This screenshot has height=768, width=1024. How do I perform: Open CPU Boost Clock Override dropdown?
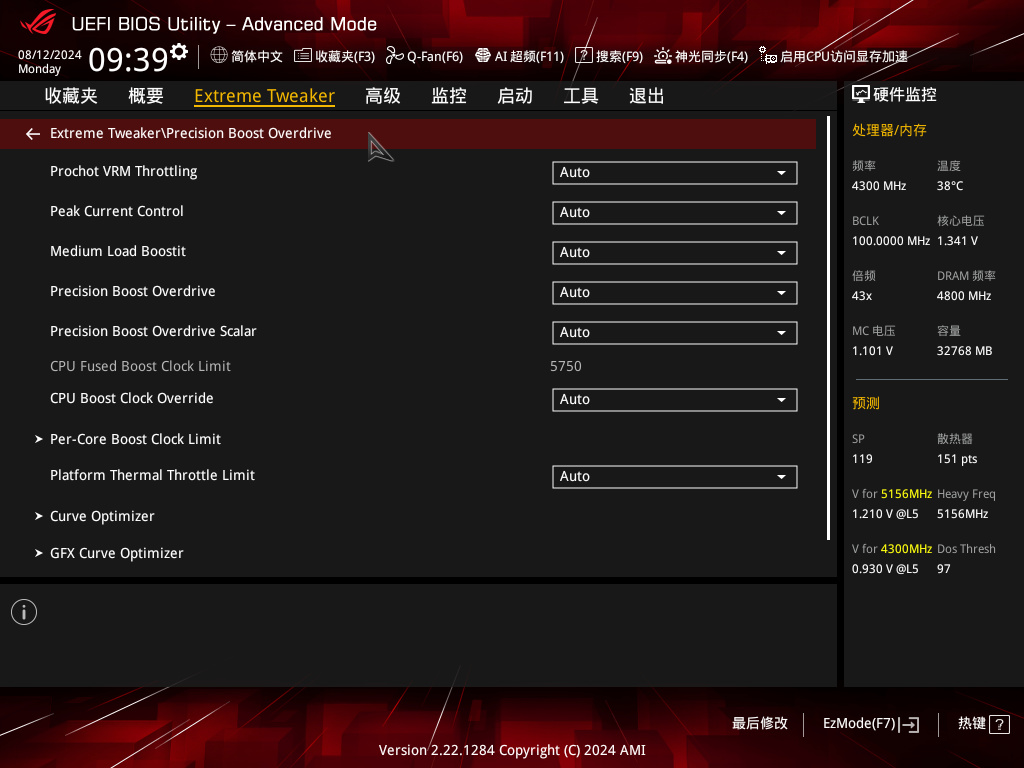[675, 399]
